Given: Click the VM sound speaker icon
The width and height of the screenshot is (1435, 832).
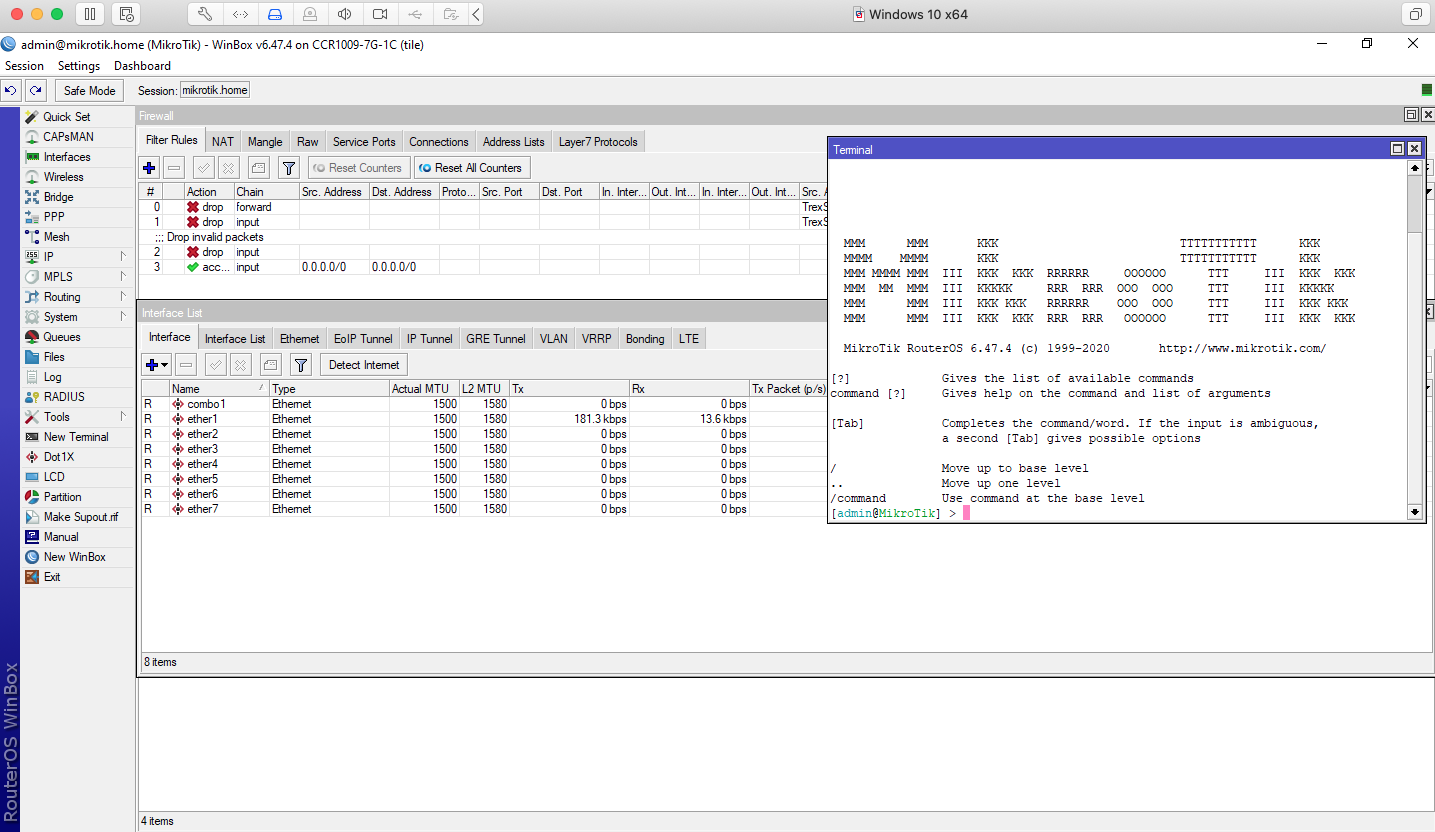Looking at the screenshot, I should tap(344, 14).
